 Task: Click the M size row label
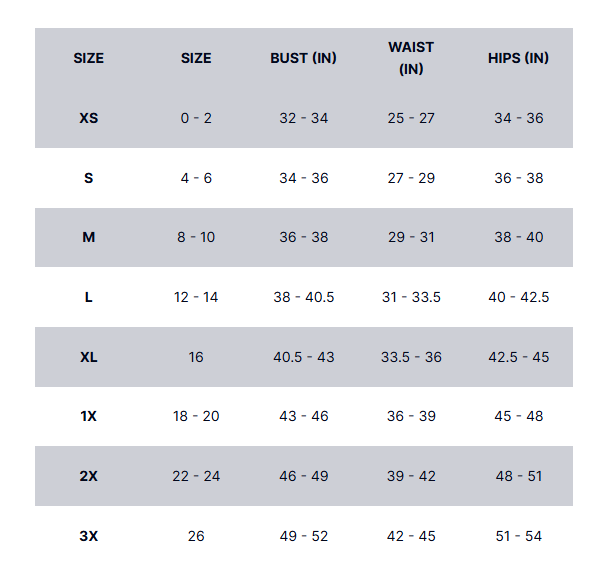(x=89, y=238)
